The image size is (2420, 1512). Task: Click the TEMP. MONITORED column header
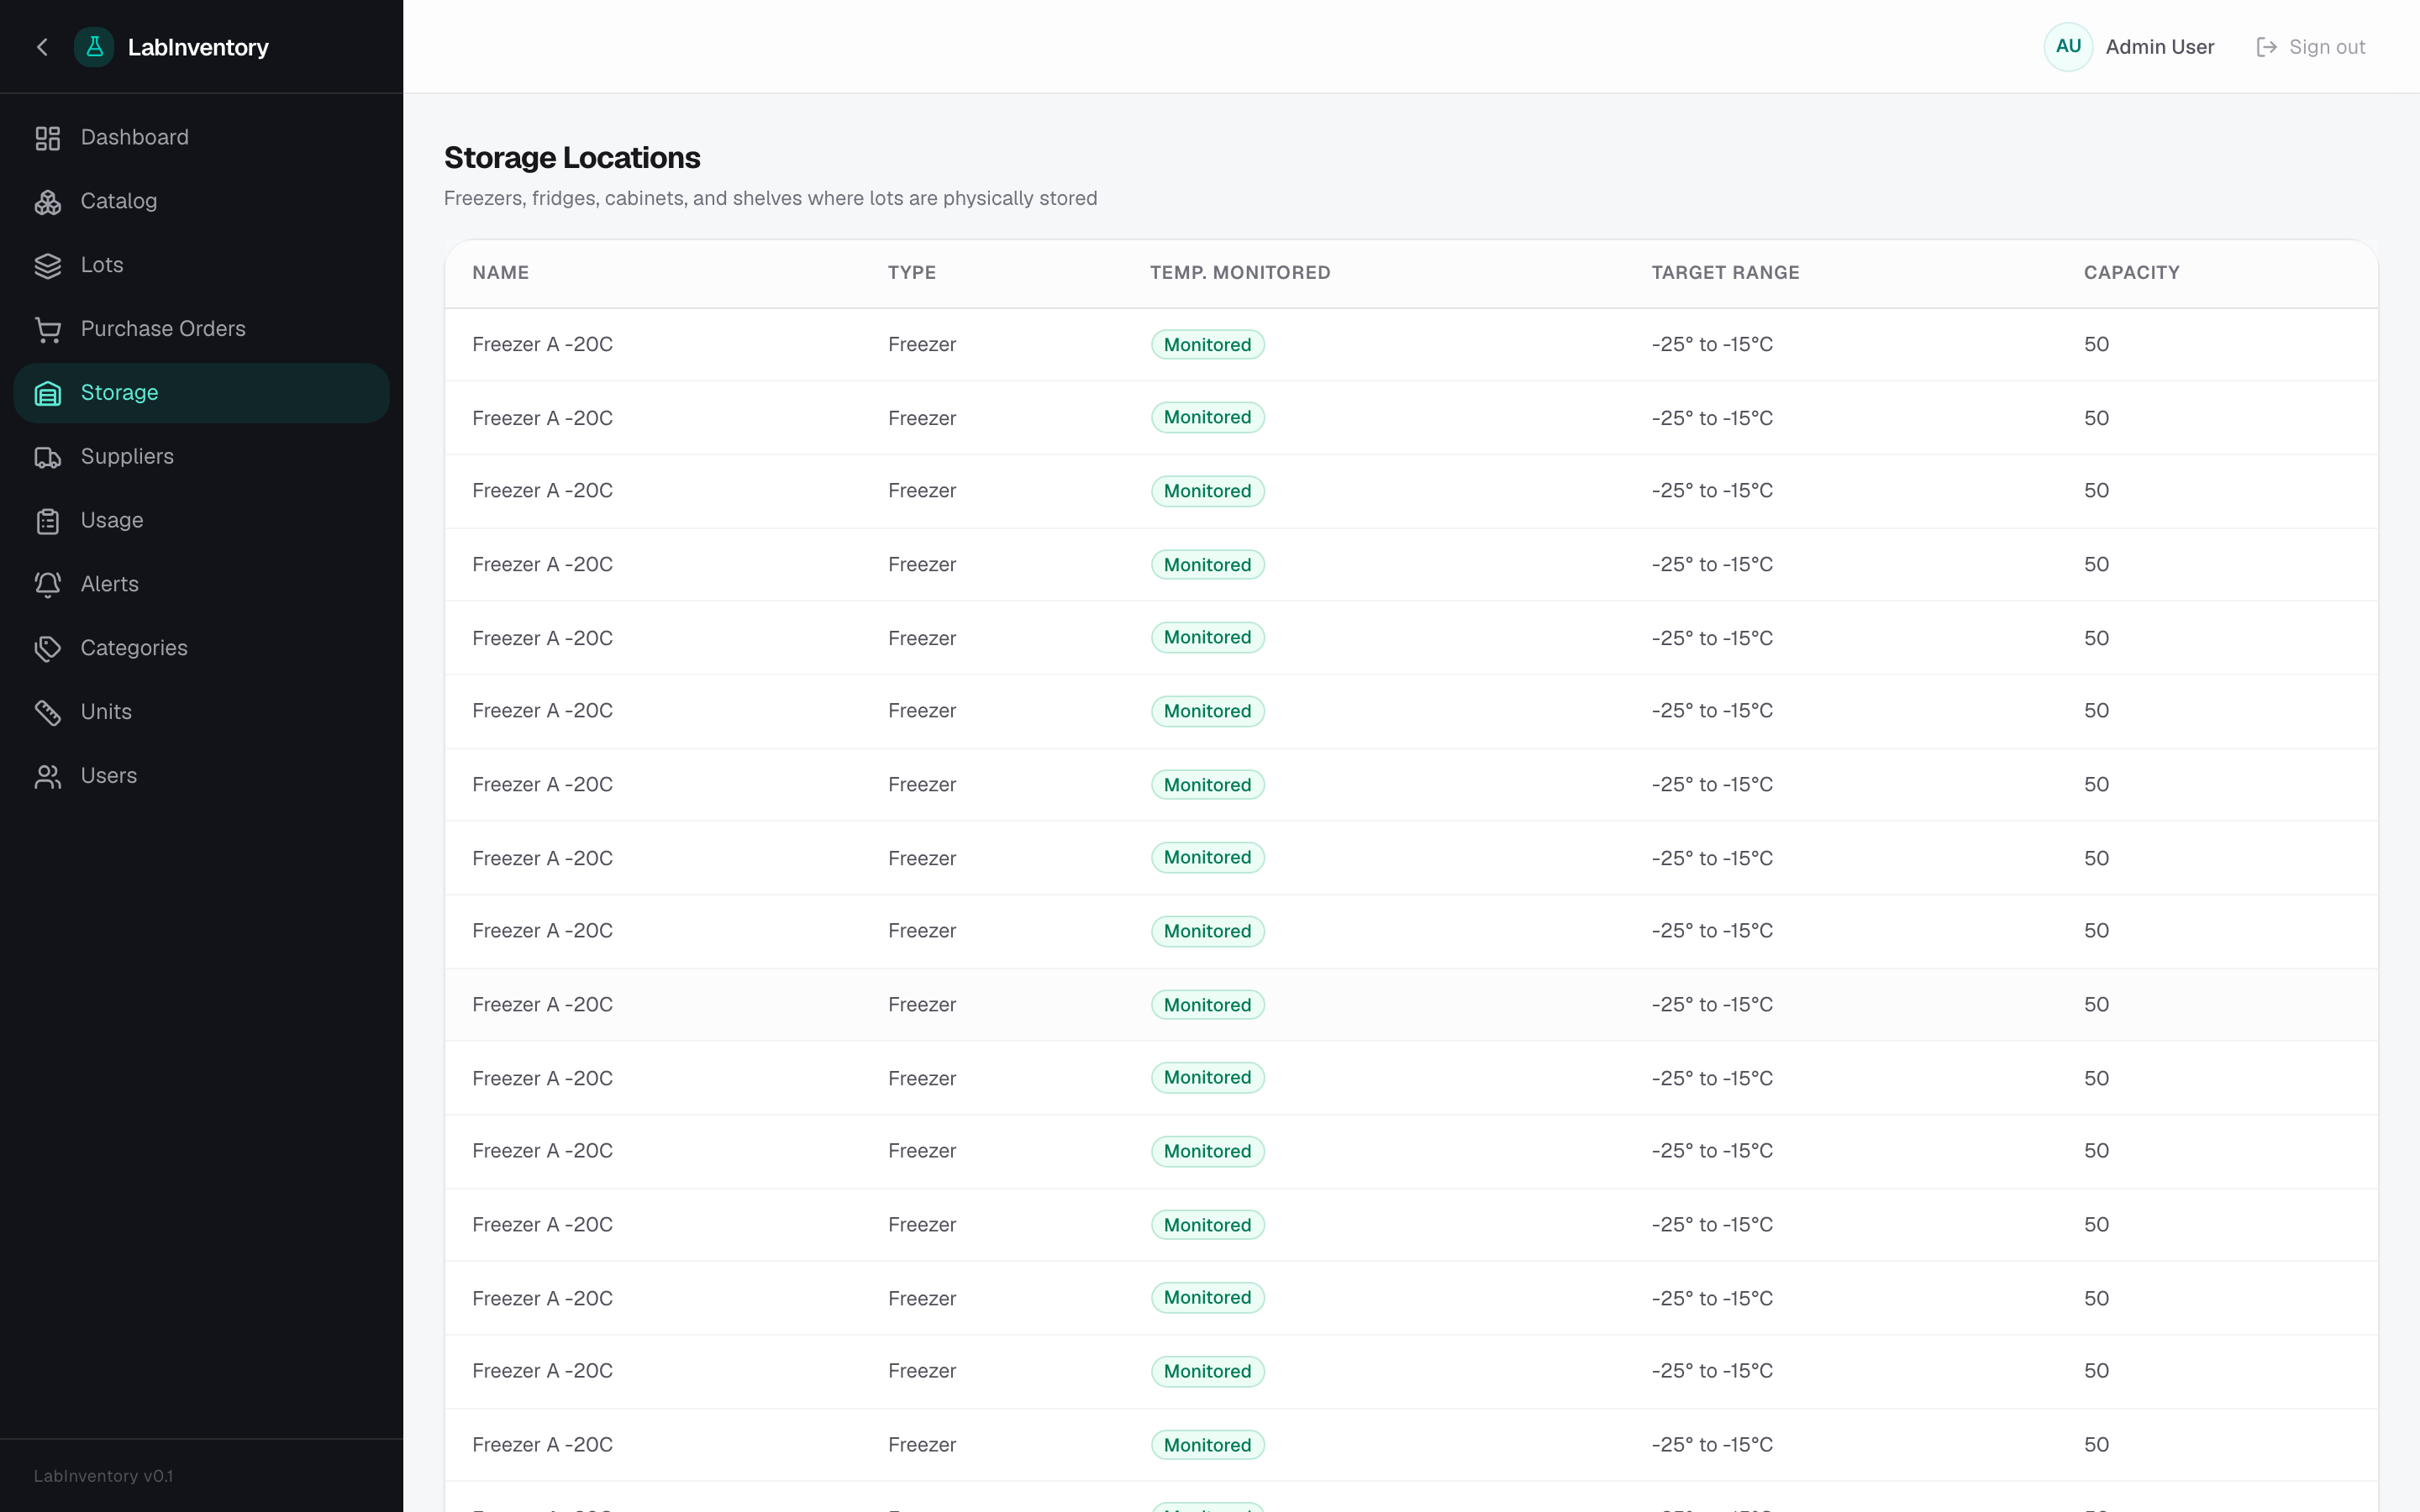[1240, 273]
